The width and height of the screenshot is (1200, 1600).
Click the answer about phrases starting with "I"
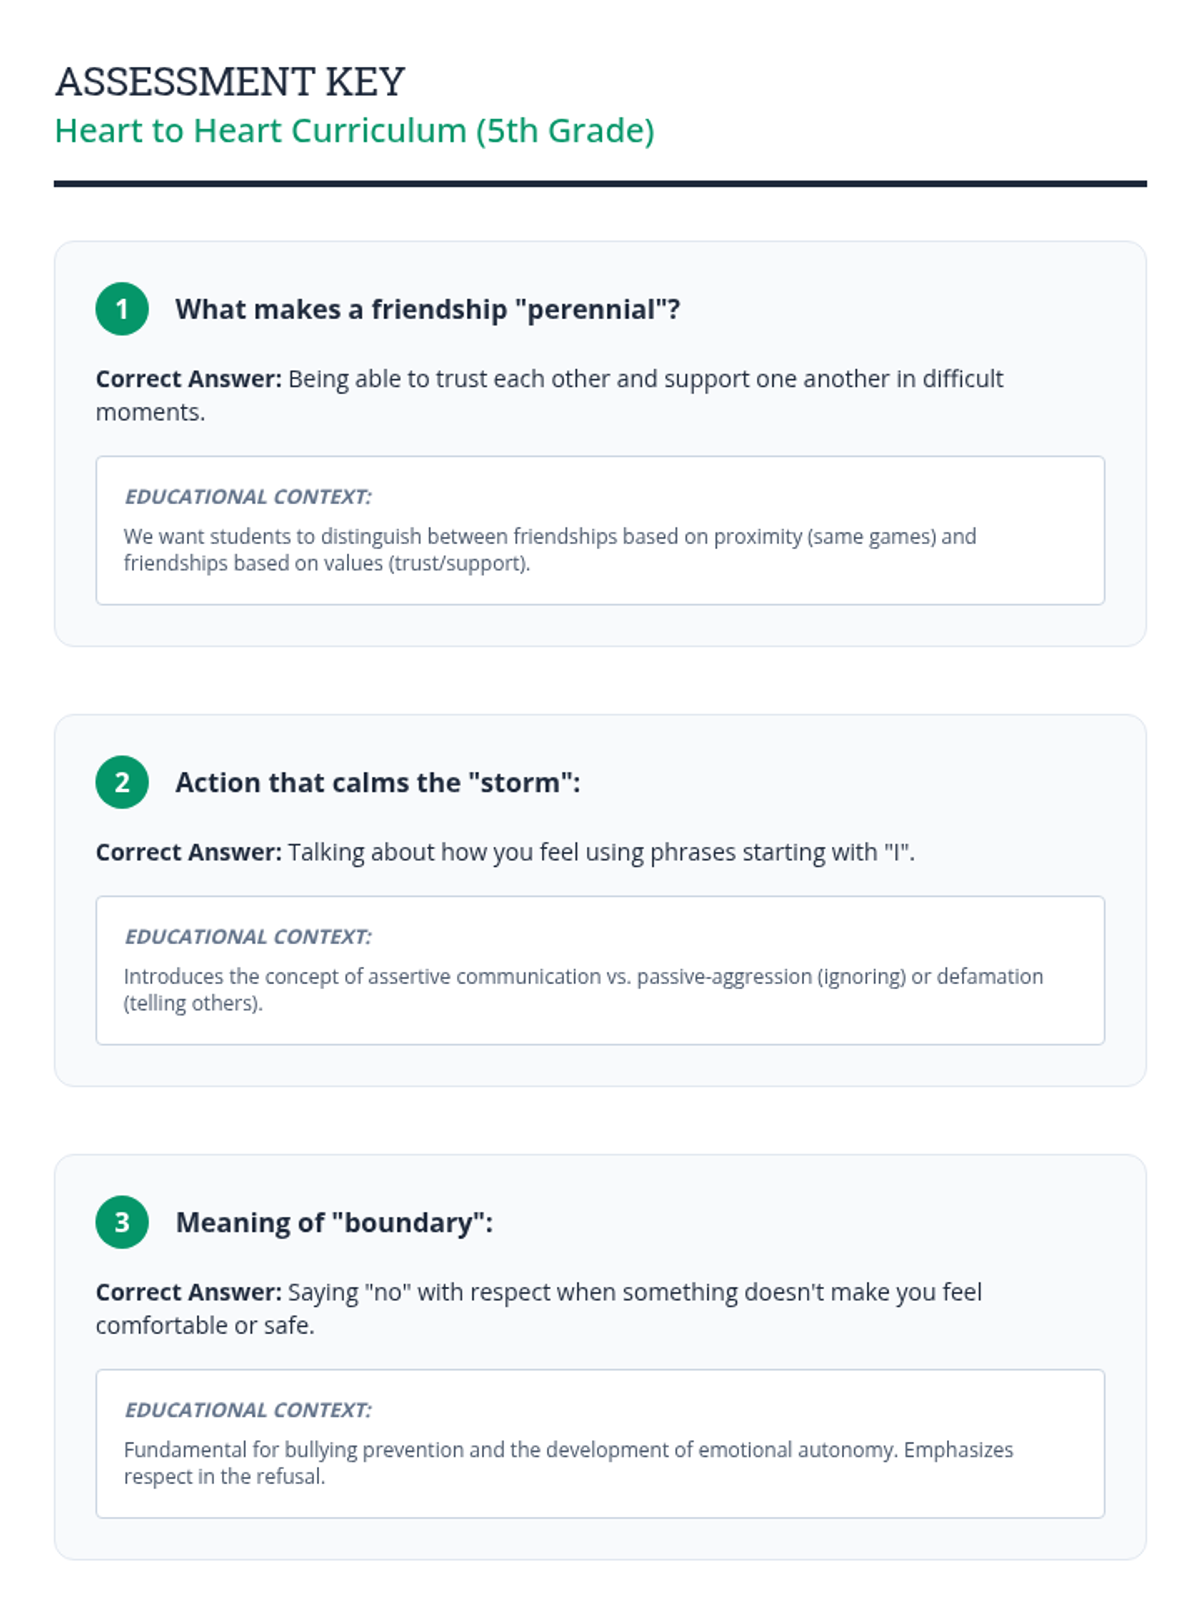(600, 852)
